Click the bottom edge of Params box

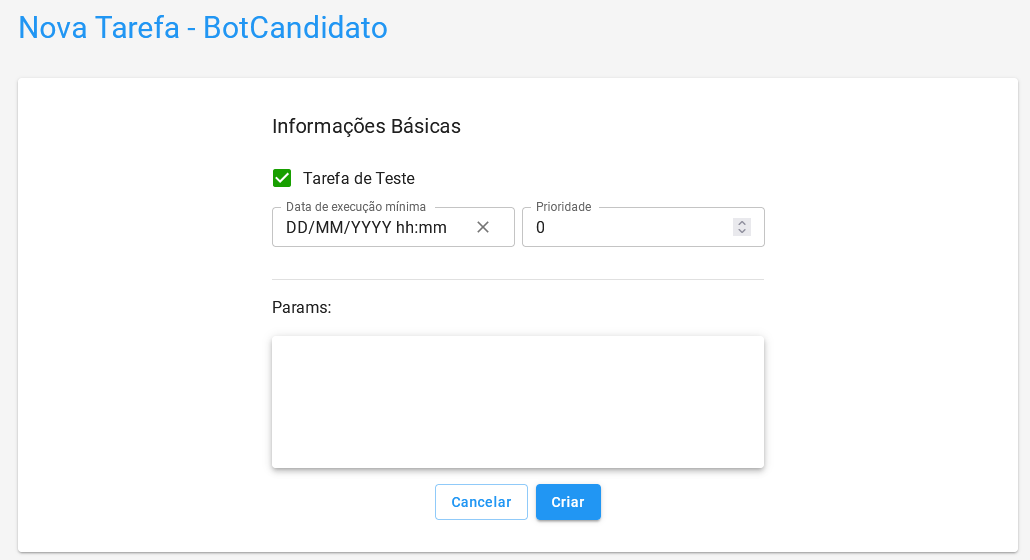(518, 466)
